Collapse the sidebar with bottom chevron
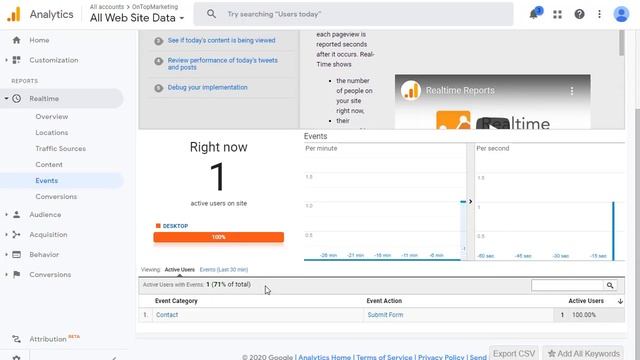The width and height of the screenshot is (640, 360). click(114, 358)
